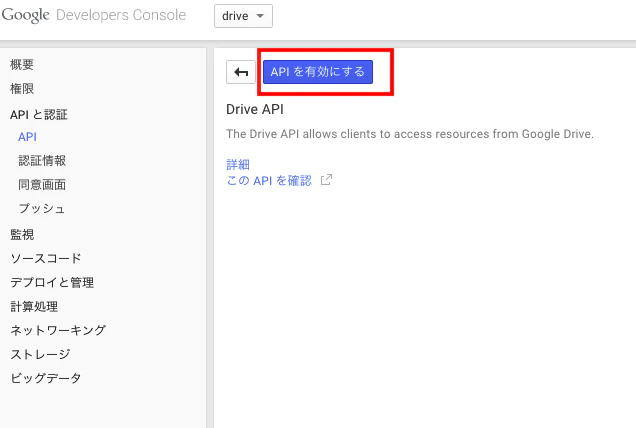Expand the 計算処理 sidebar section

(34, 306)
